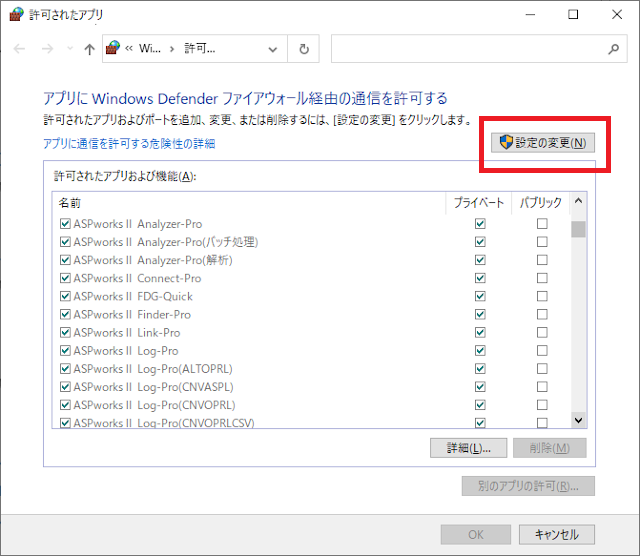This screenshot has width=640, height=556.
Task: Toggle public checkbox for Analyzer-Pro first row
Action: tap(542, 224)
